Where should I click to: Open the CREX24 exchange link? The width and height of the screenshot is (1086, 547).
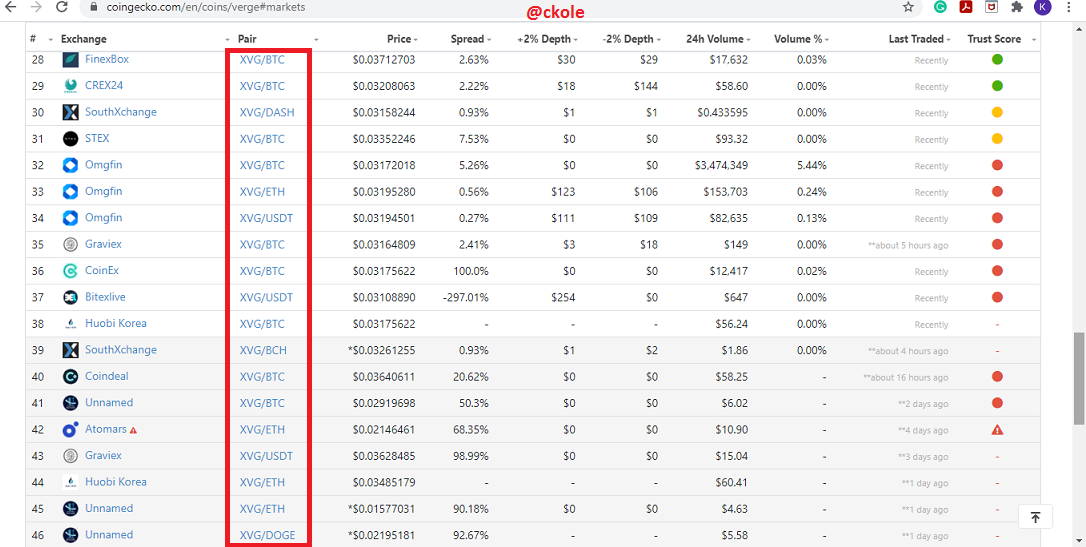pyautogui.click(x=104, y=86)
